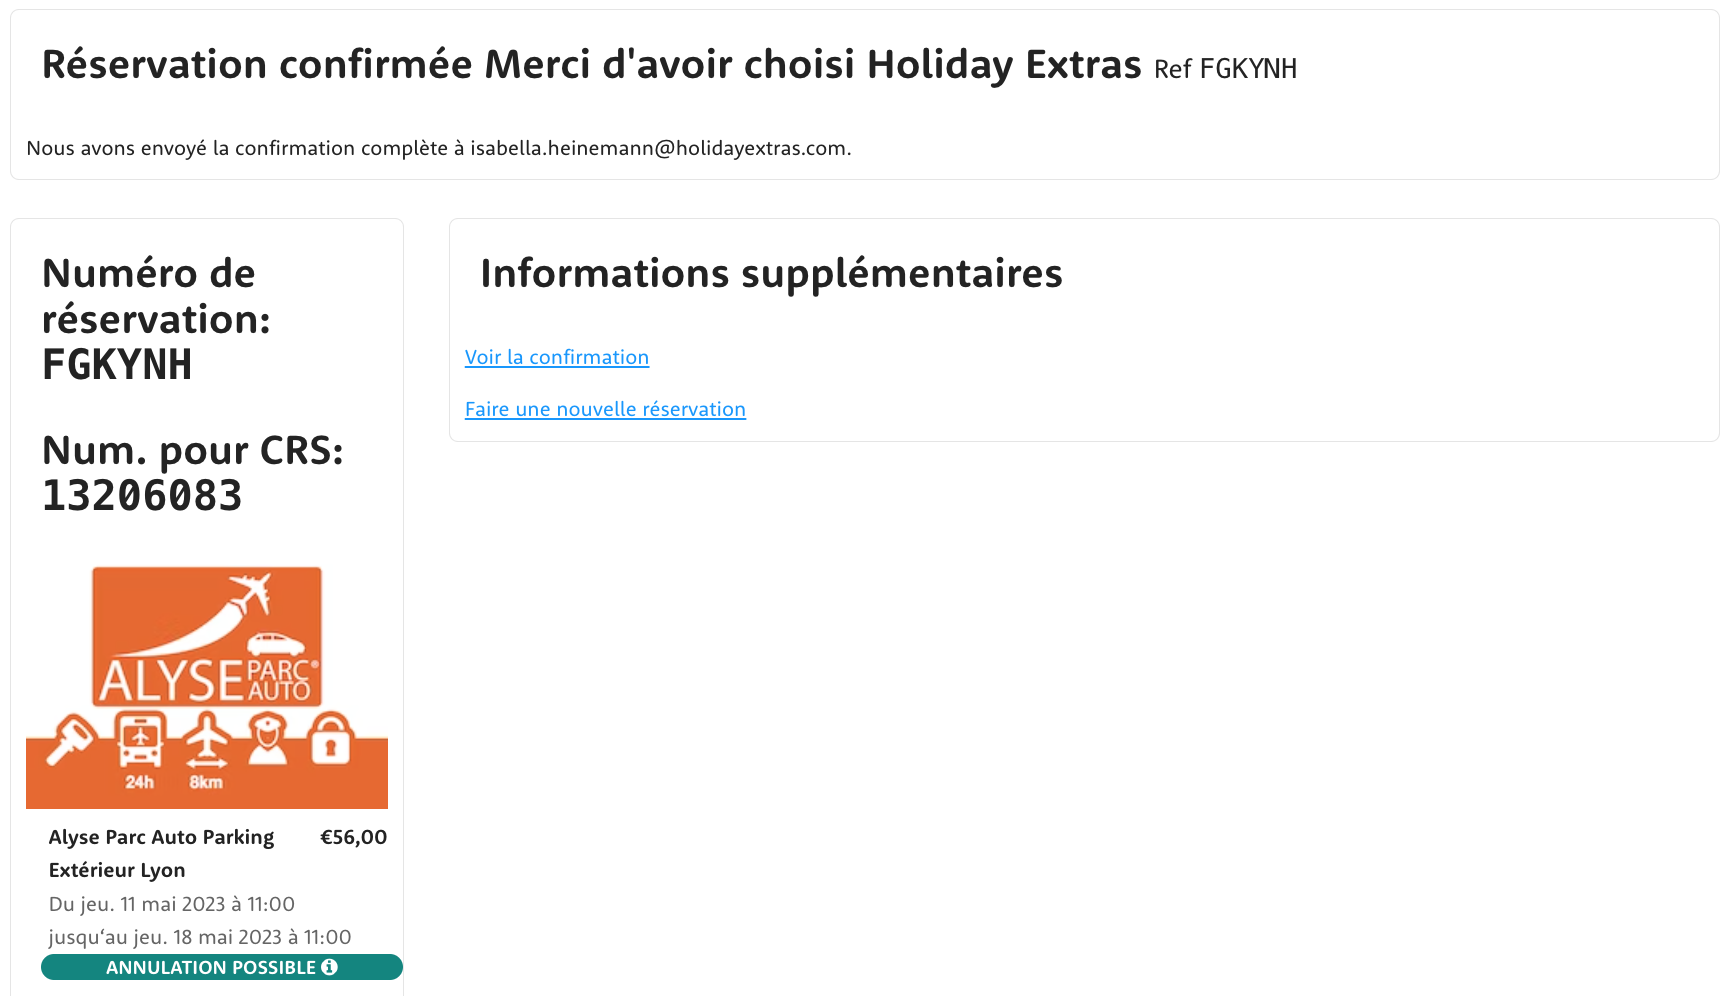Click the €56,00 price
The height and width of the screenshot is (996, 1728).
353,837
